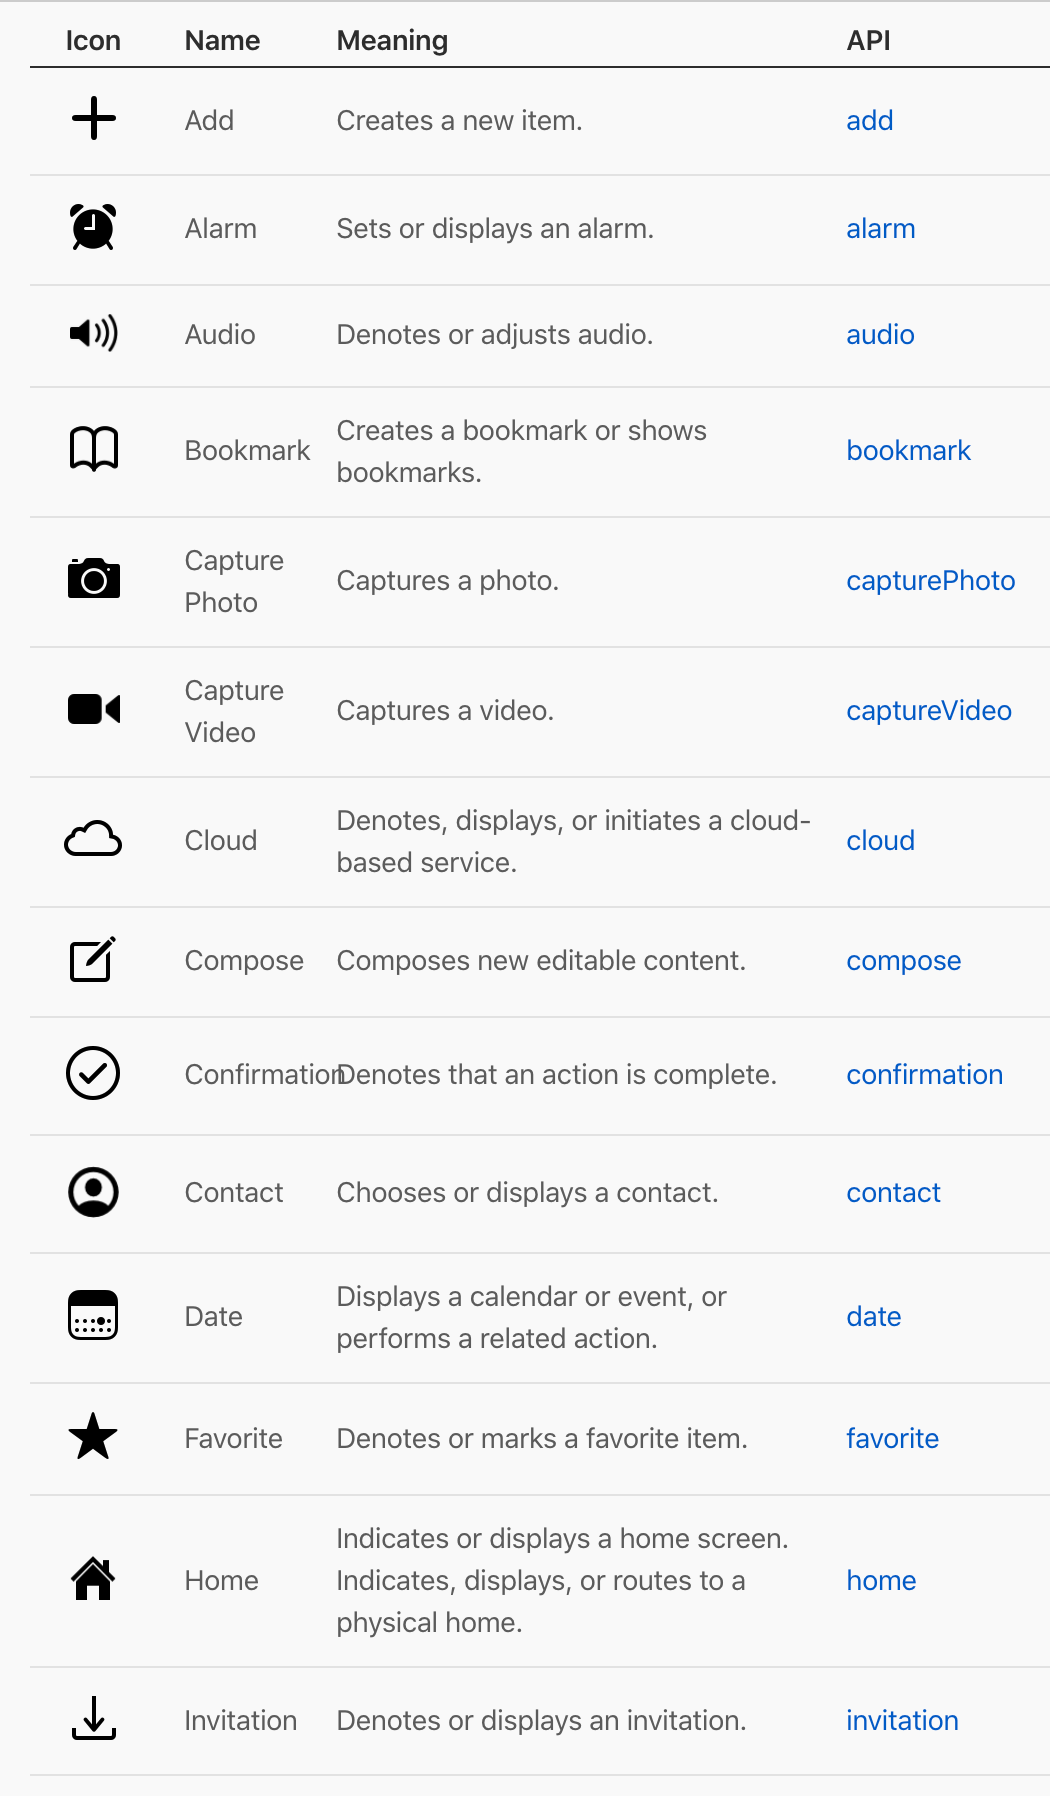Click the Capture Photo camera icon
The image size is (1050, 1796).
[94, 579]
